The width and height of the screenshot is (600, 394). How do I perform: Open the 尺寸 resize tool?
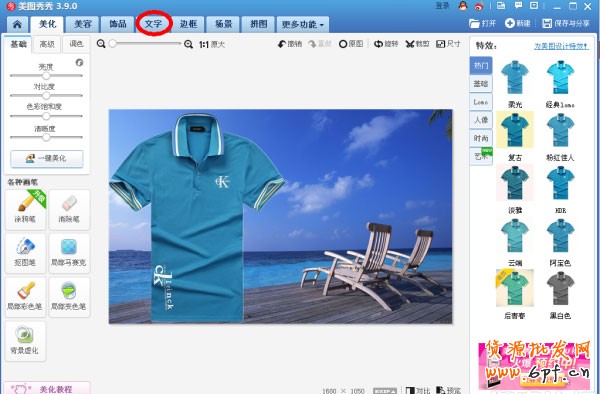point(448,44)
